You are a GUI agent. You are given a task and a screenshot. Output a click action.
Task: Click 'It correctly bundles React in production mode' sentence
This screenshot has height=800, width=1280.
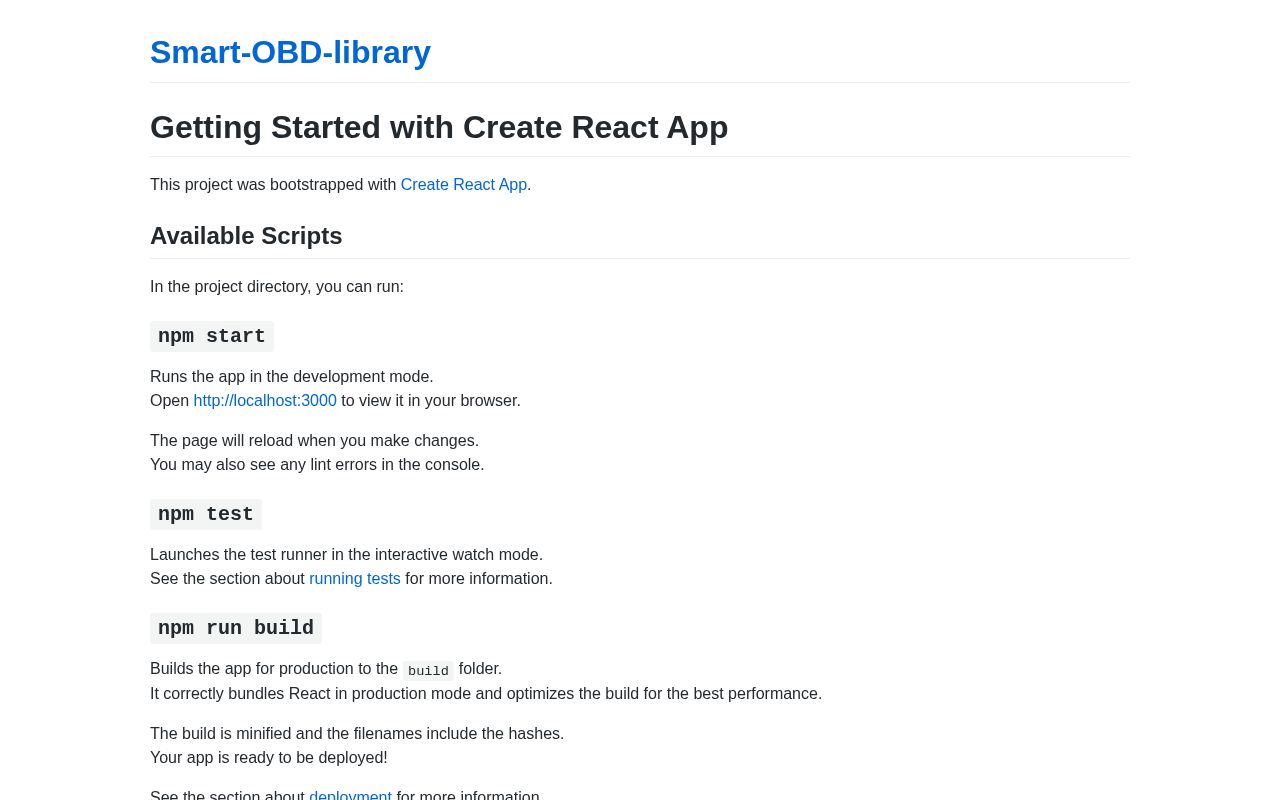(486, 694)
